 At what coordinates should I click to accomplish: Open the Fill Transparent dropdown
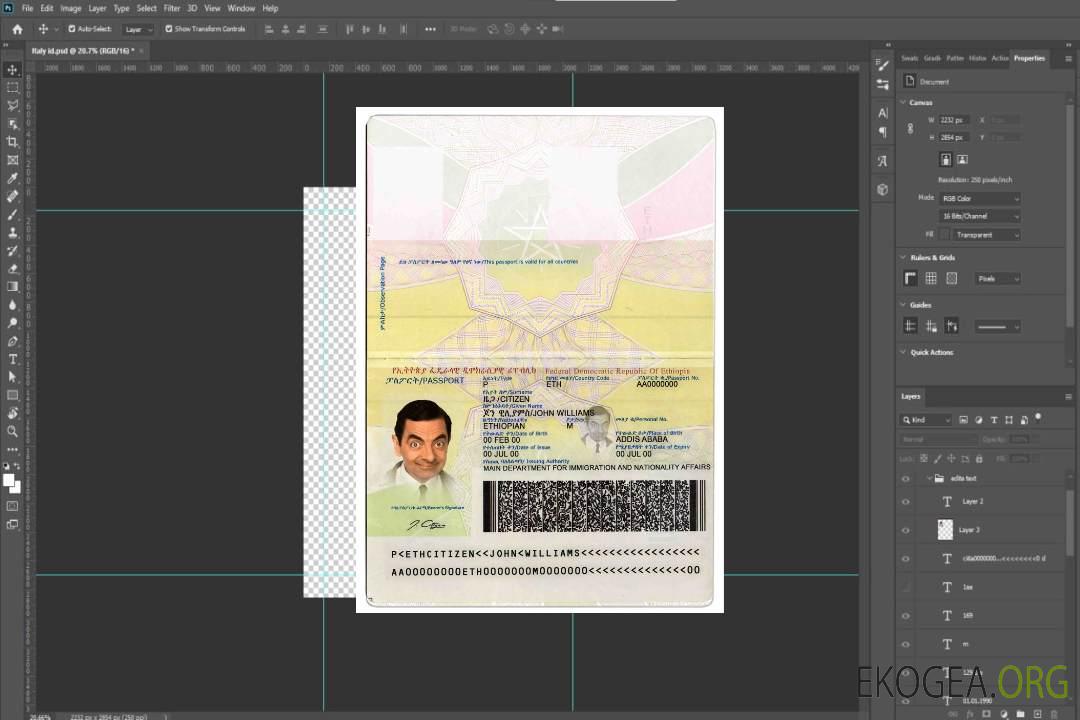coord(986,235)
